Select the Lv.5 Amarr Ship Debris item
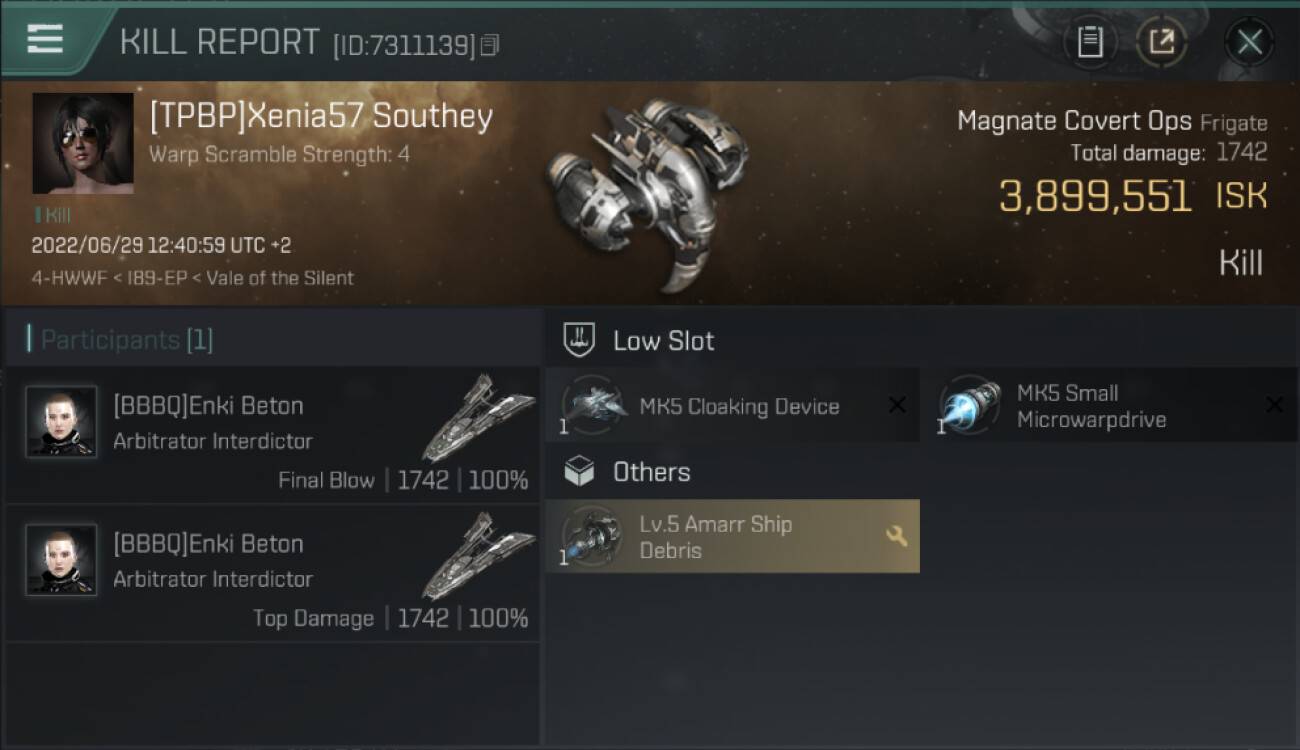The image size is (1300, 750). point(732,536)
